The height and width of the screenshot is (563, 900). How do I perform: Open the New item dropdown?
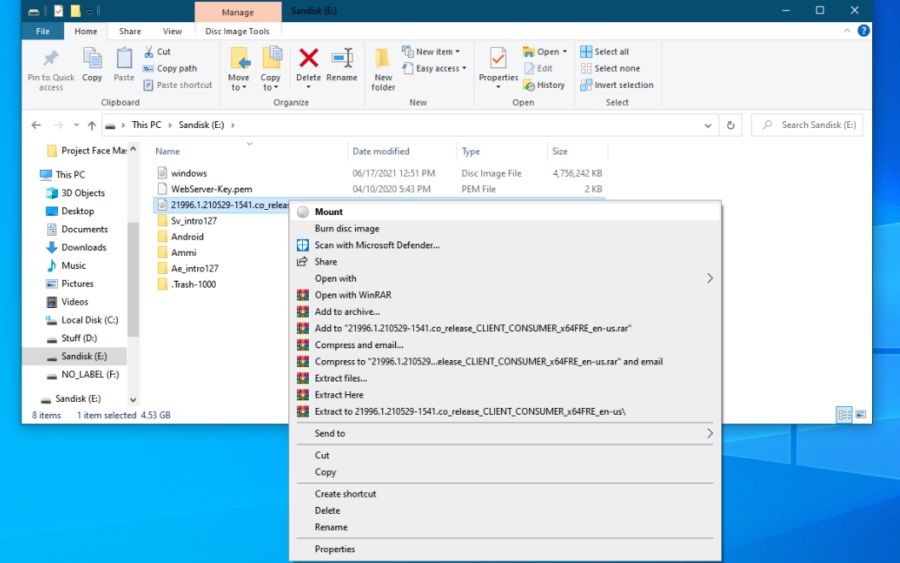coord(432,52)
